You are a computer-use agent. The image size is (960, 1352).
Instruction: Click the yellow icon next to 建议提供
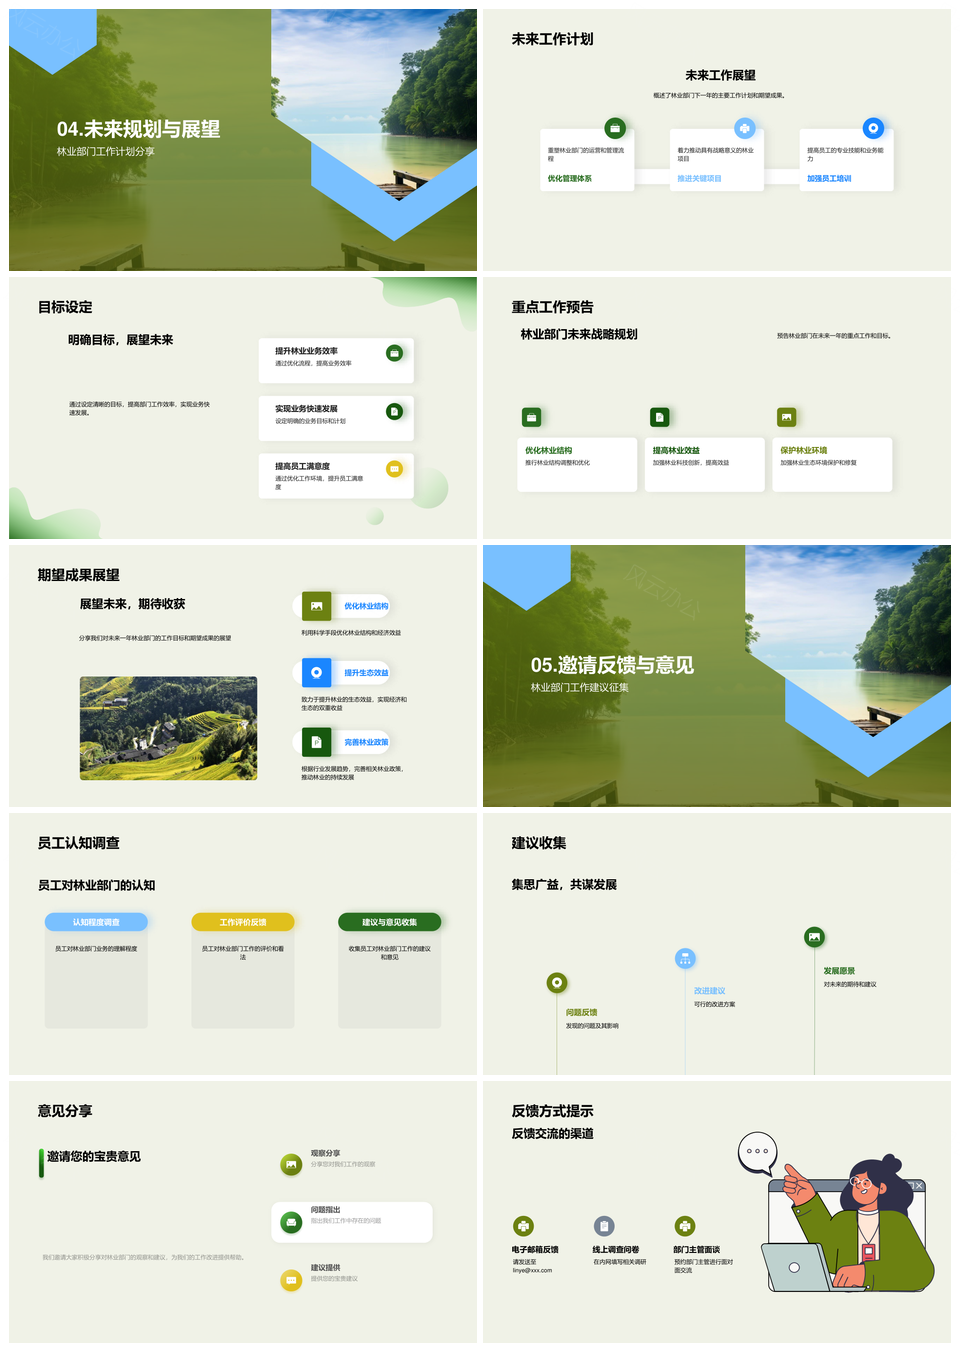click(x=291, y=1280)
